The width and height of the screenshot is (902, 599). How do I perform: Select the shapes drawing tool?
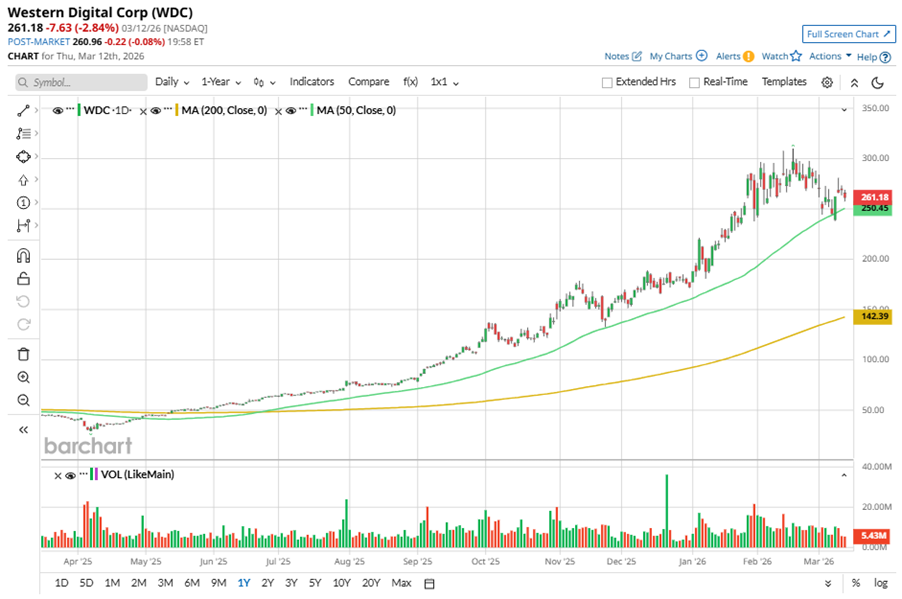(23, 157)
